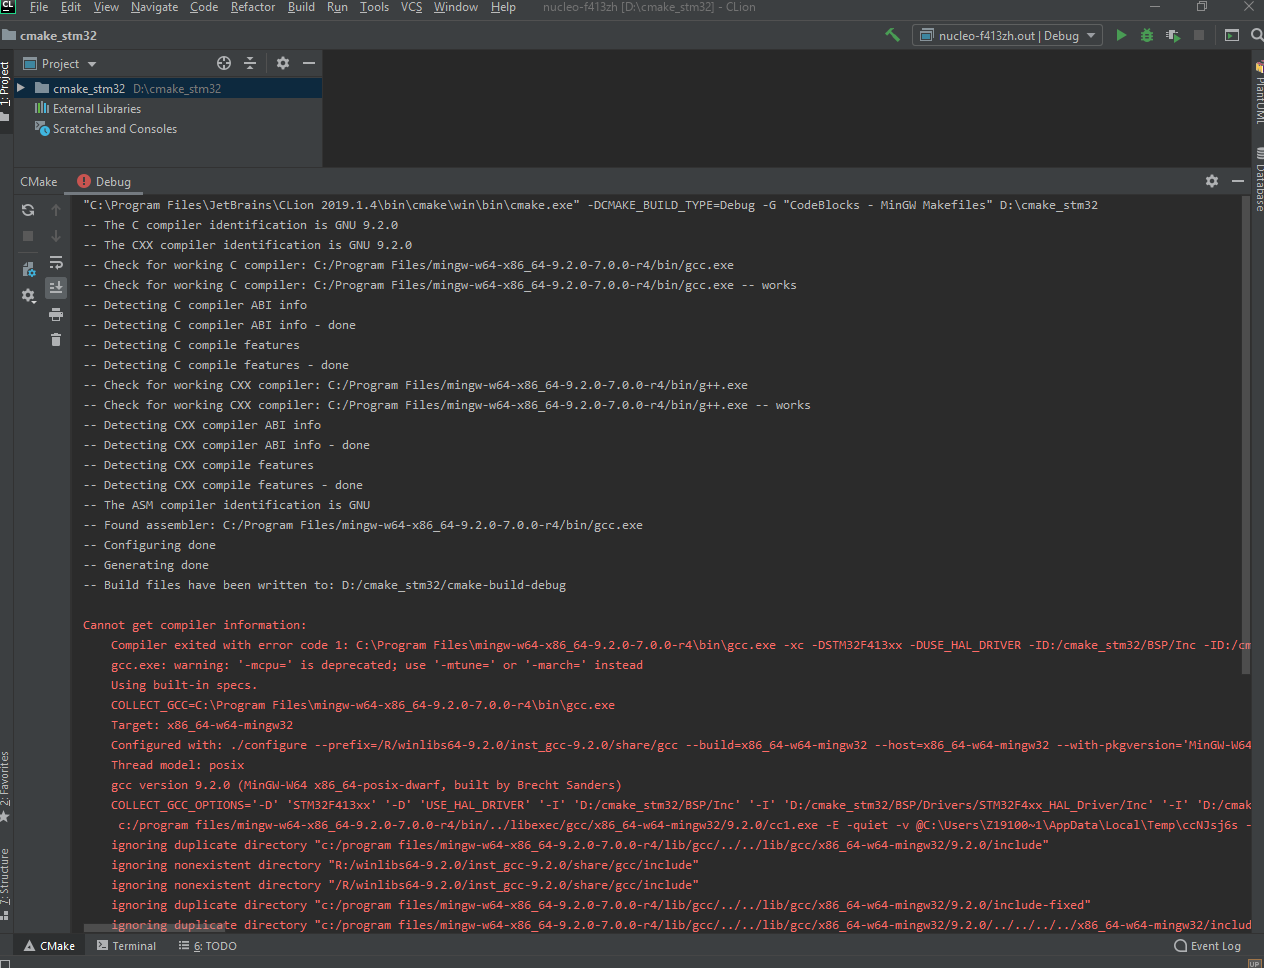The image size is (1264, 968).
Task: Select Scratches and Consoles node
Action: pyautogui.click(x=106, y=129)
